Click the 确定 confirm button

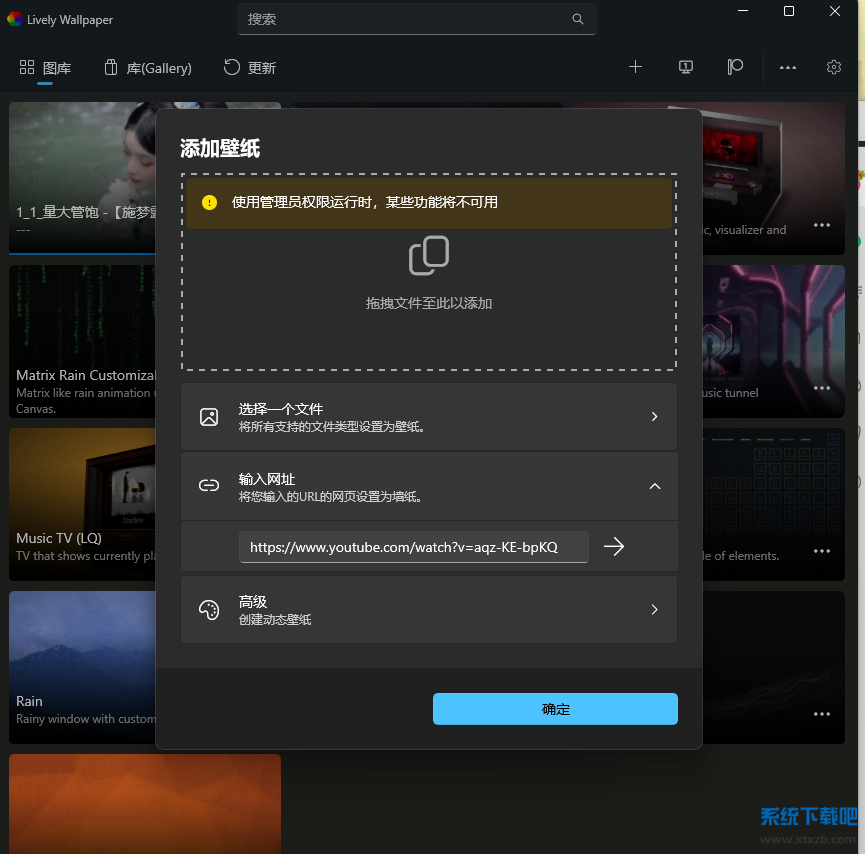tap(555, 709)
